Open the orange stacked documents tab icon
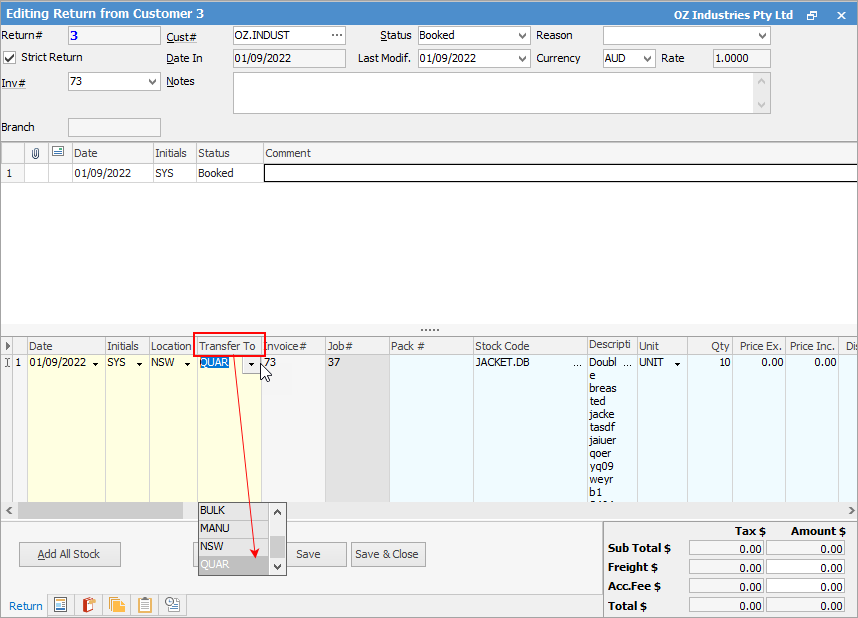The image size is (858, 618). click(117, 605)
